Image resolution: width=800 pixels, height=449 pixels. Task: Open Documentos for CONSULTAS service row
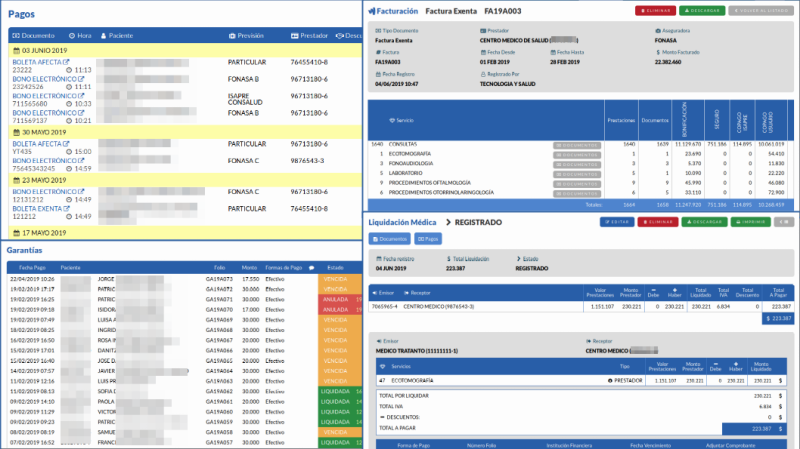(577, 145)
